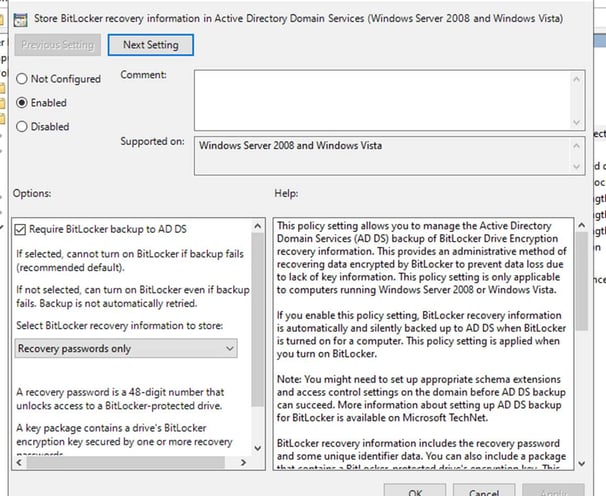The width and height of the screenshot is (606, 496).
Task: Click 'Note: You might need to set up' help paragraph
Action: tap(421, 399)
